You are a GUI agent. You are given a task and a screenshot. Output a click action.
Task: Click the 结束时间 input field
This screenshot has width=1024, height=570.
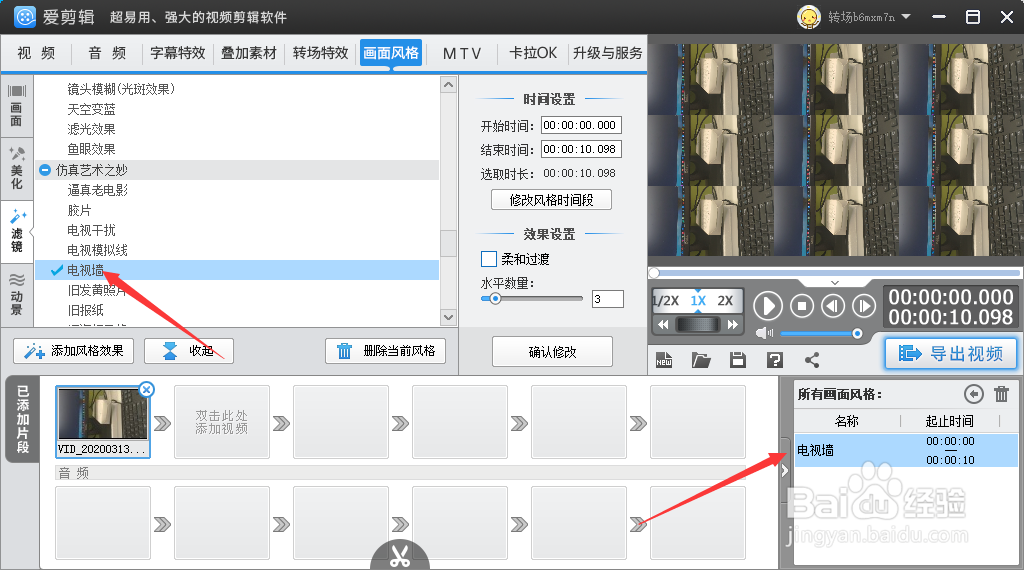(x=581, y=150)
